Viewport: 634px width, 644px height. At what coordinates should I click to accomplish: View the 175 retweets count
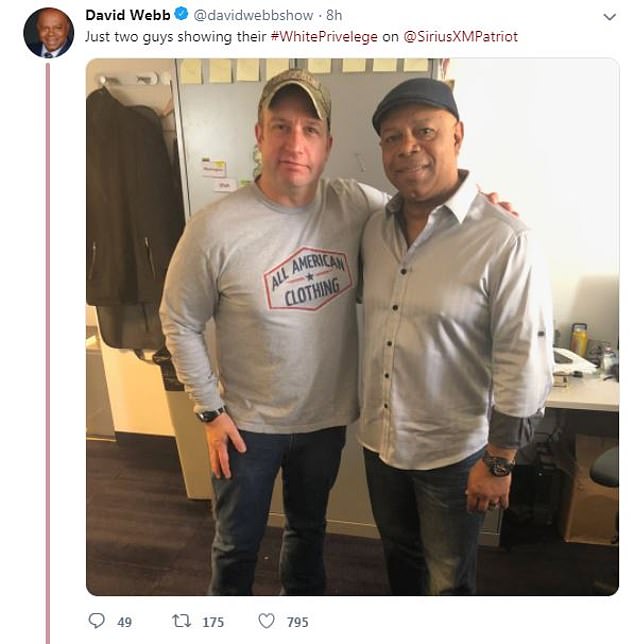213,622
